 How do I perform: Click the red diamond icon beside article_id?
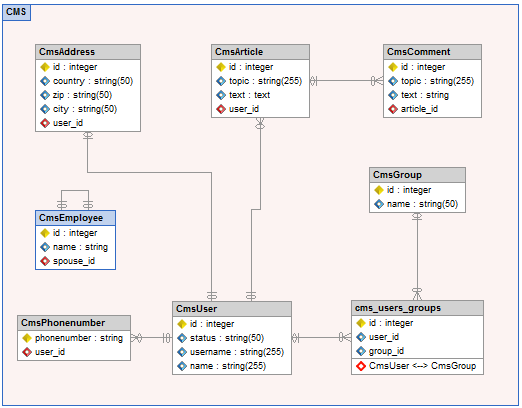pyautogui.click(x=393, y=109)
